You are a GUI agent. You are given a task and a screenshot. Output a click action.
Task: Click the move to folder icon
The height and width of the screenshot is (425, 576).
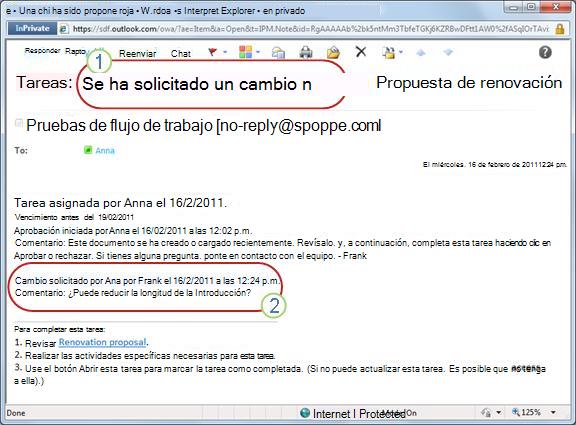tap(388, 53)
